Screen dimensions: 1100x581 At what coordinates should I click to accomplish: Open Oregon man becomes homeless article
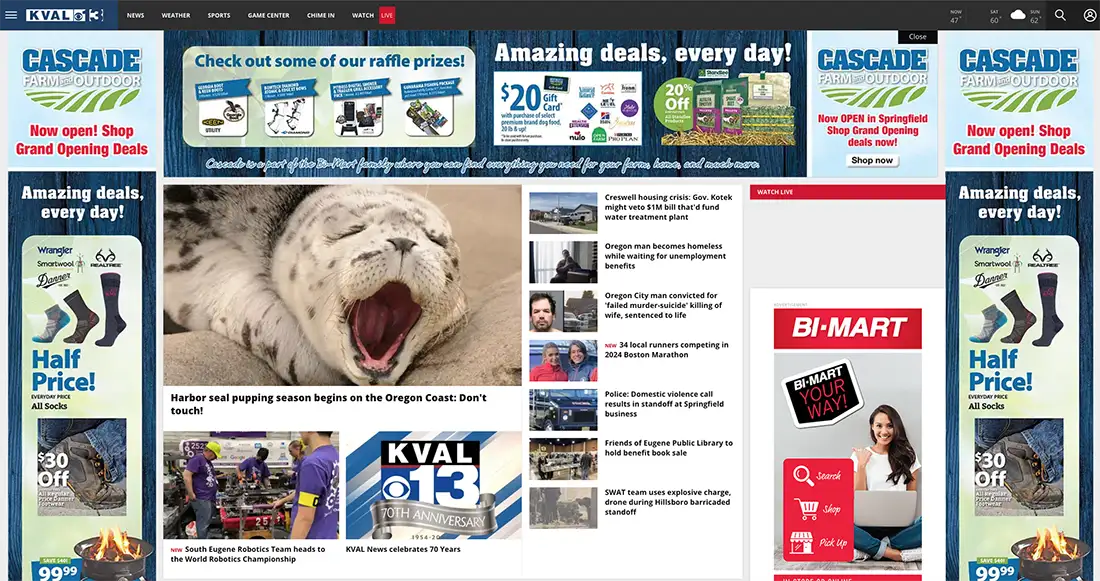click(664, 256)
